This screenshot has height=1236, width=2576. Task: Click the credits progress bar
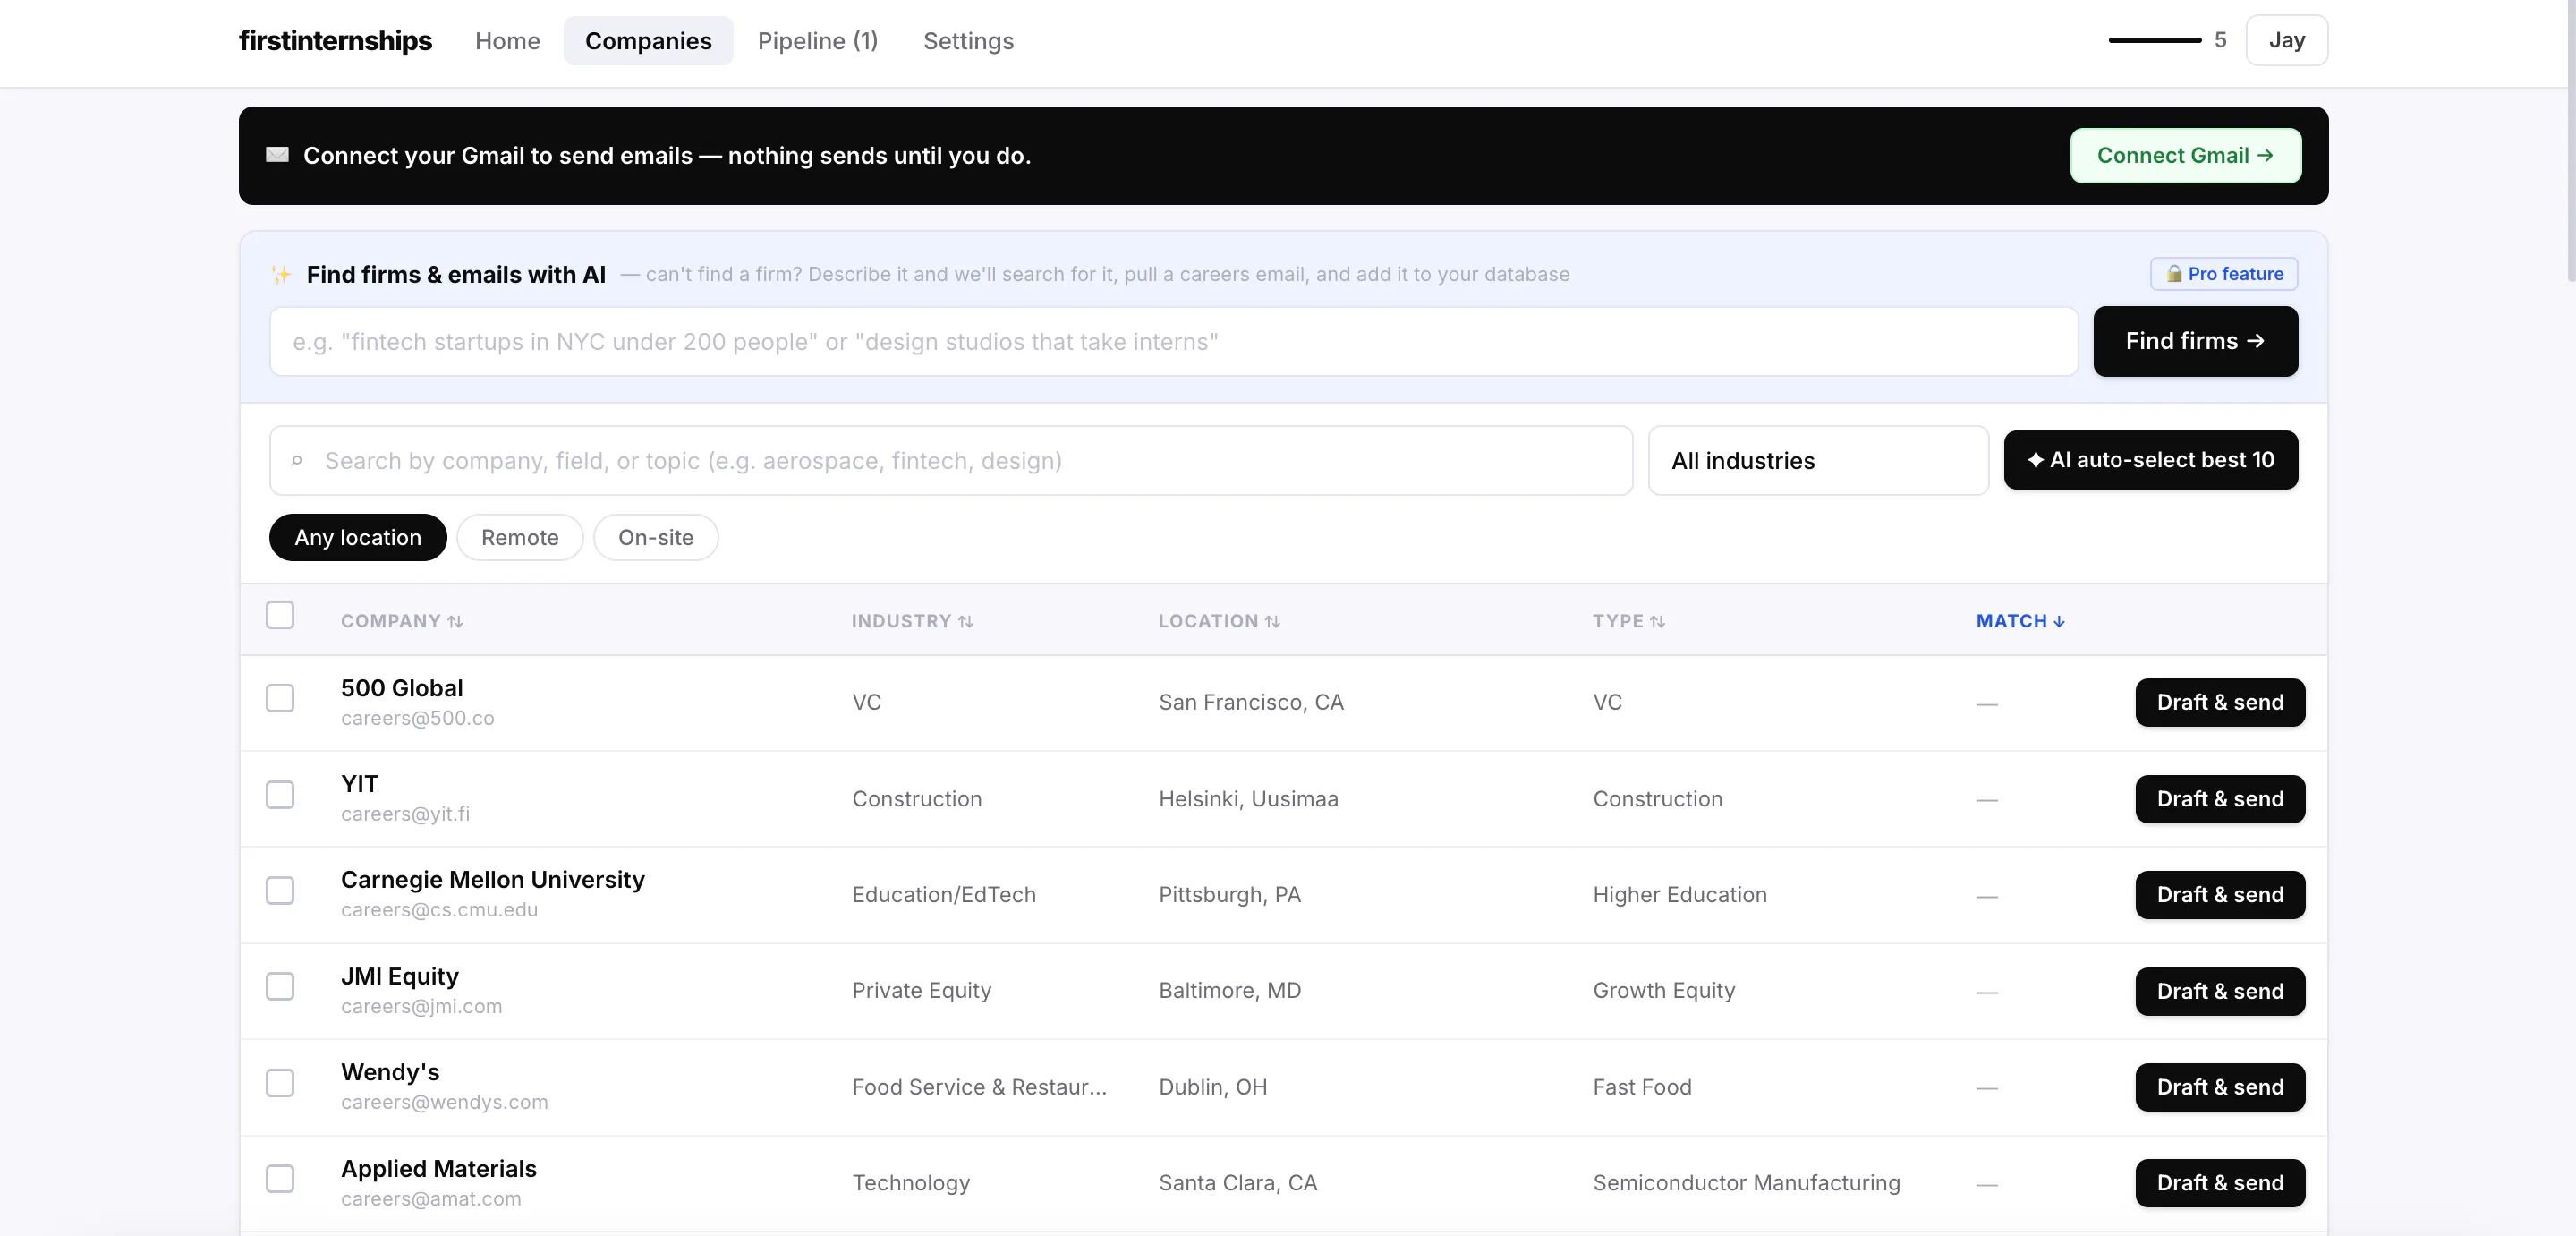[2155, 41]
